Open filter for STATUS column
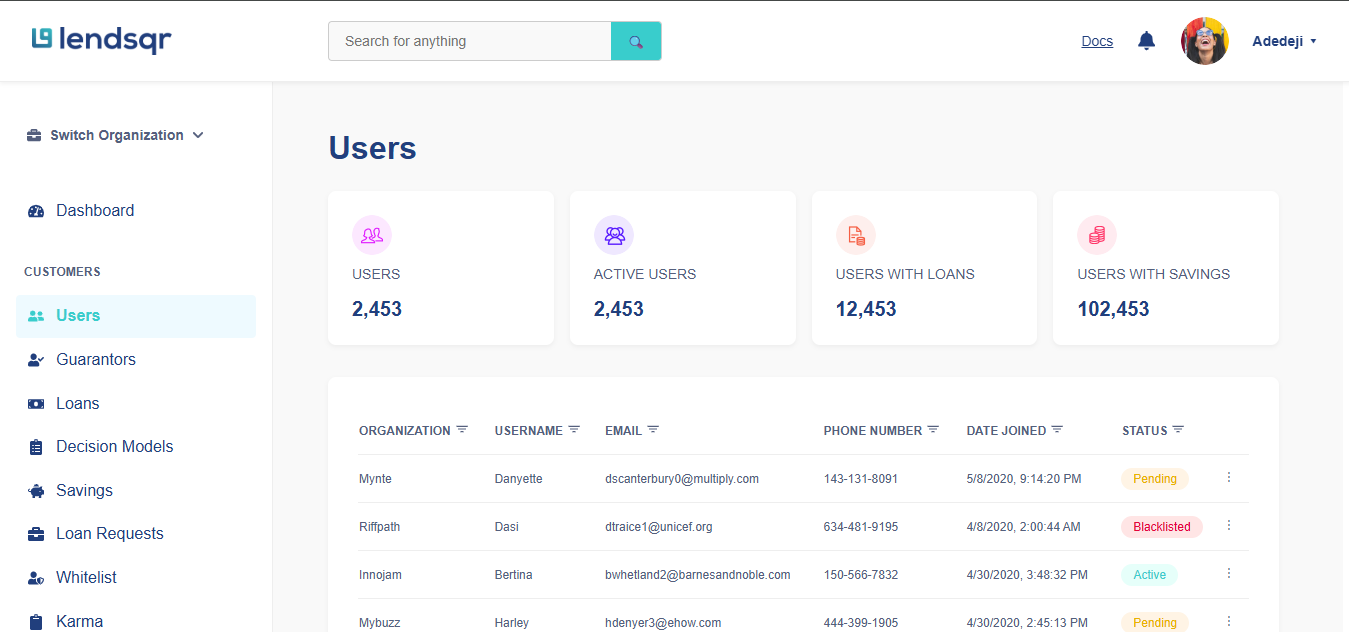 pyautogui.click(x=1178, y=430)
